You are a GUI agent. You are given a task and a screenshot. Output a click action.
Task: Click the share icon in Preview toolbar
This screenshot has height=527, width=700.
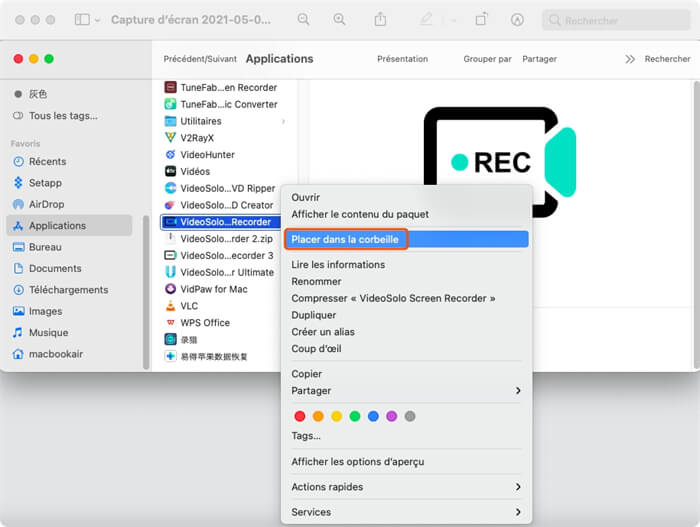pos(380,19)
